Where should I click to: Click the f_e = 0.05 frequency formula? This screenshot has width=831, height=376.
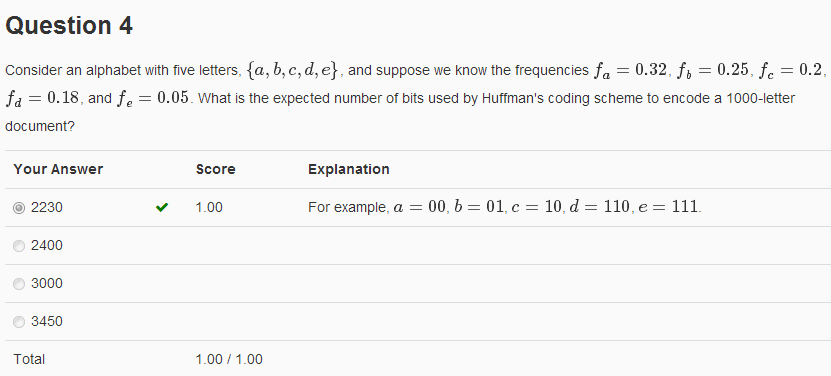[153, 98]
